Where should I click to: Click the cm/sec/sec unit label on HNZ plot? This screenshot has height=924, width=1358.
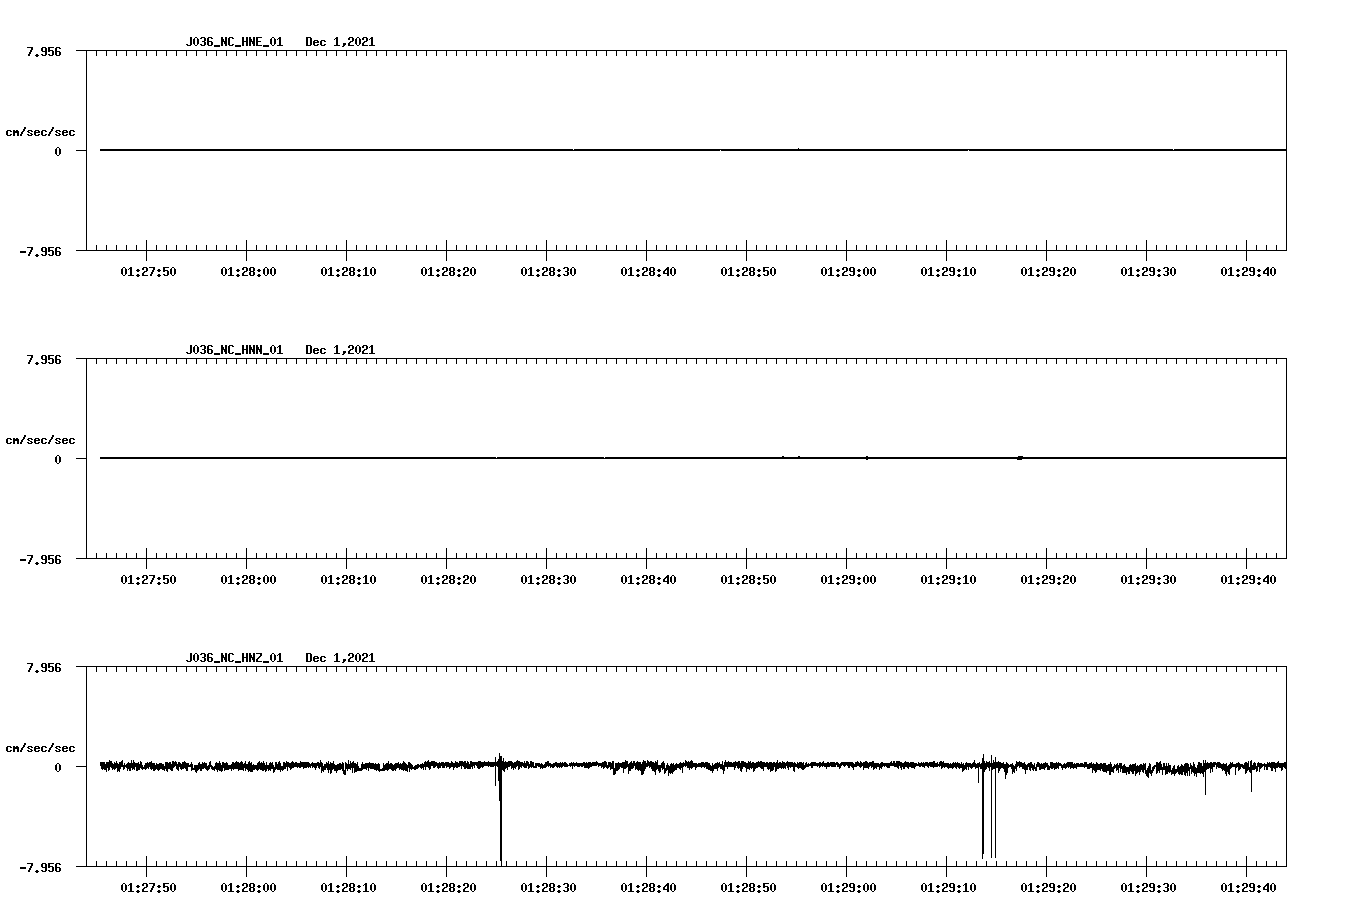[40, 748]
